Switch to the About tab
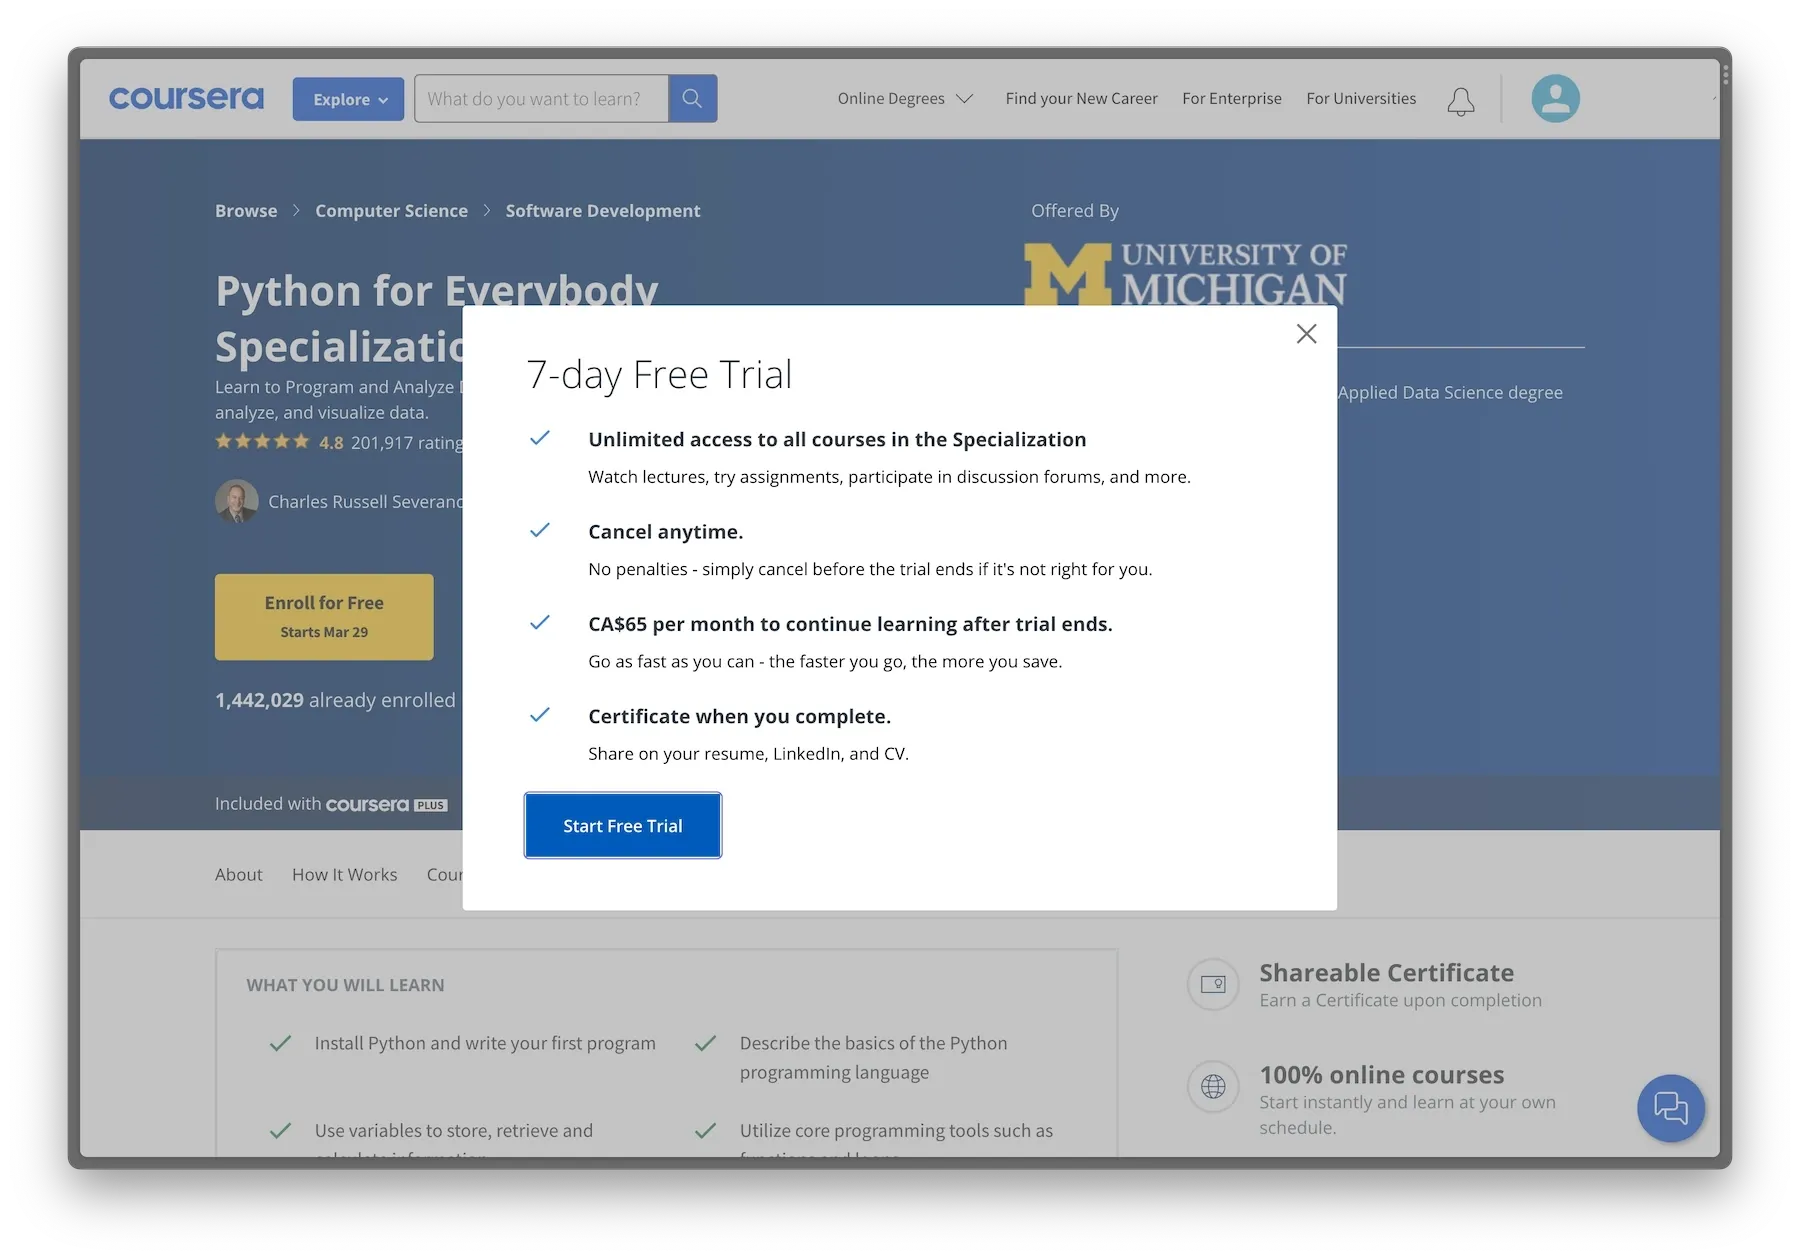Image resolution: width=1800 pixels, height=1259 pixels. tap(238, 874)
